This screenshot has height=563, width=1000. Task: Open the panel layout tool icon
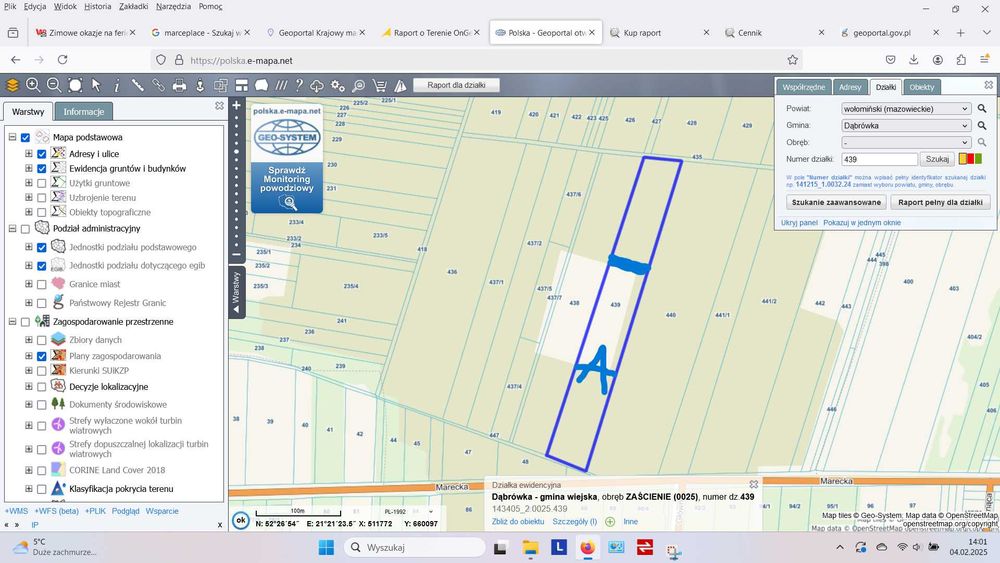[242, 85]
